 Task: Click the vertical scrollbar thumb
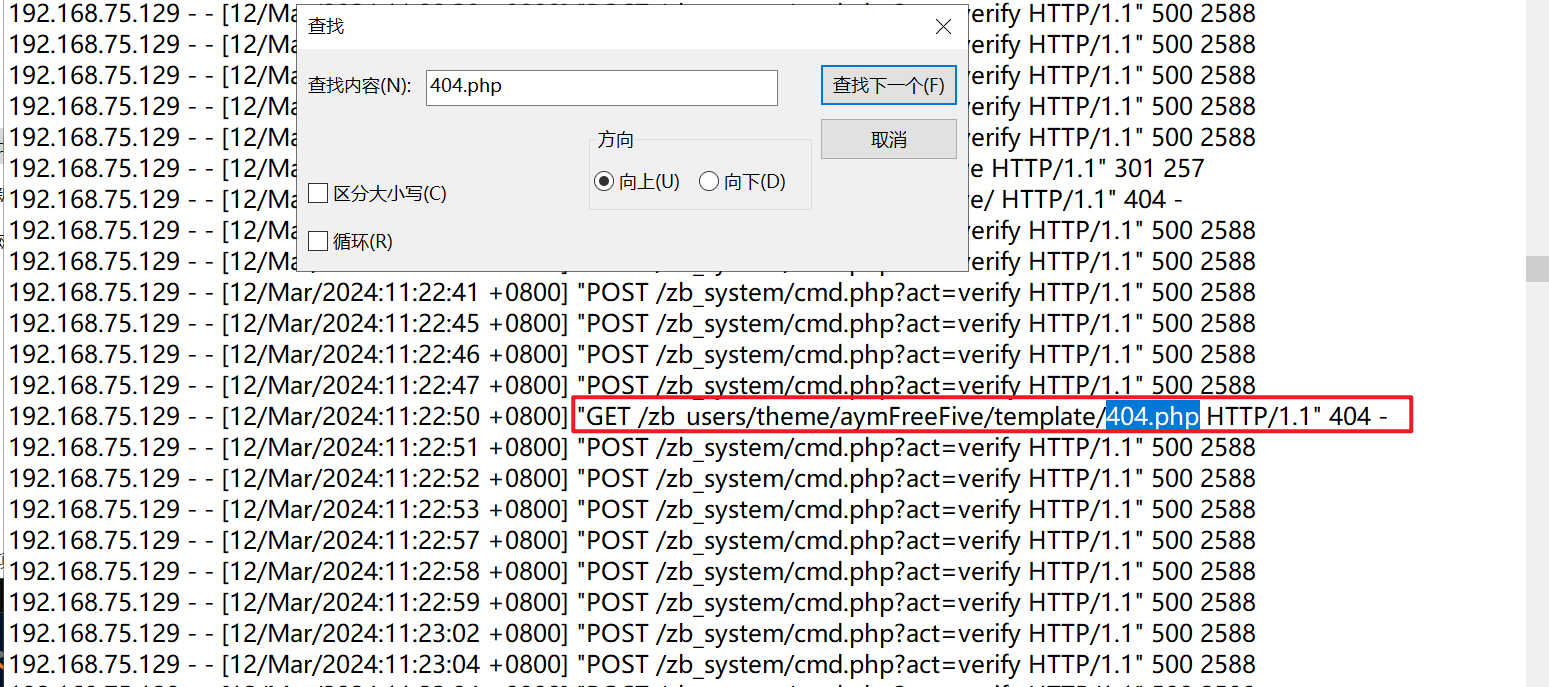tap(1536, 268)
